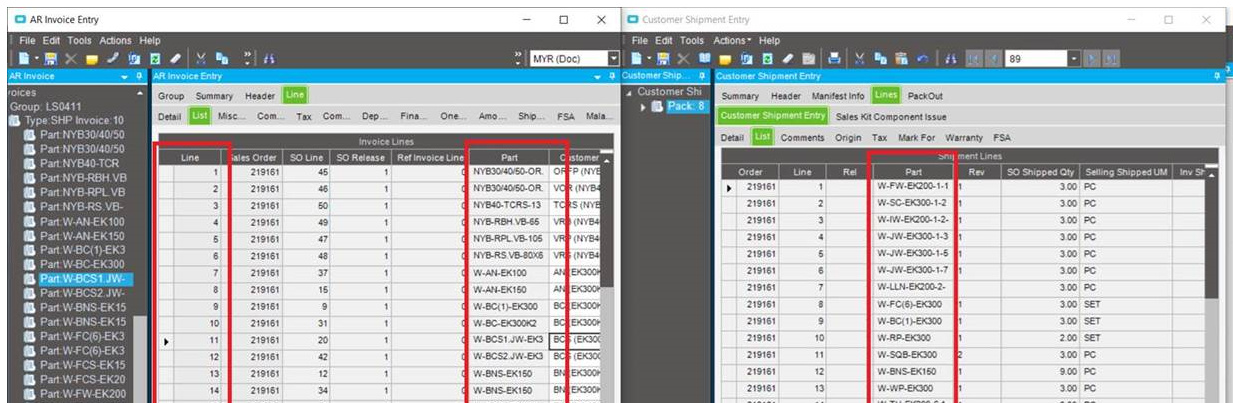Screen dimensions: 1233x403
Task: Click New icon in AR Invoice Entry toolbar
Action: 23,58
